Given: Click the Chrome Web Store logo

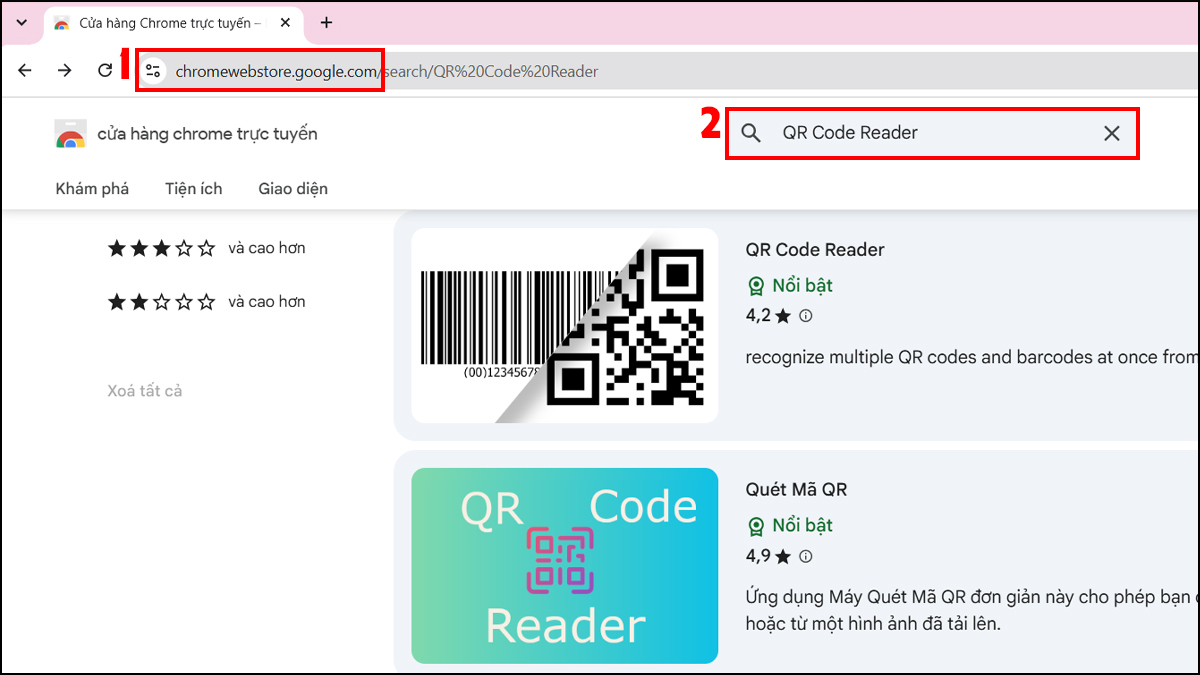Looking at the screenshot, I should pos(70,134).
